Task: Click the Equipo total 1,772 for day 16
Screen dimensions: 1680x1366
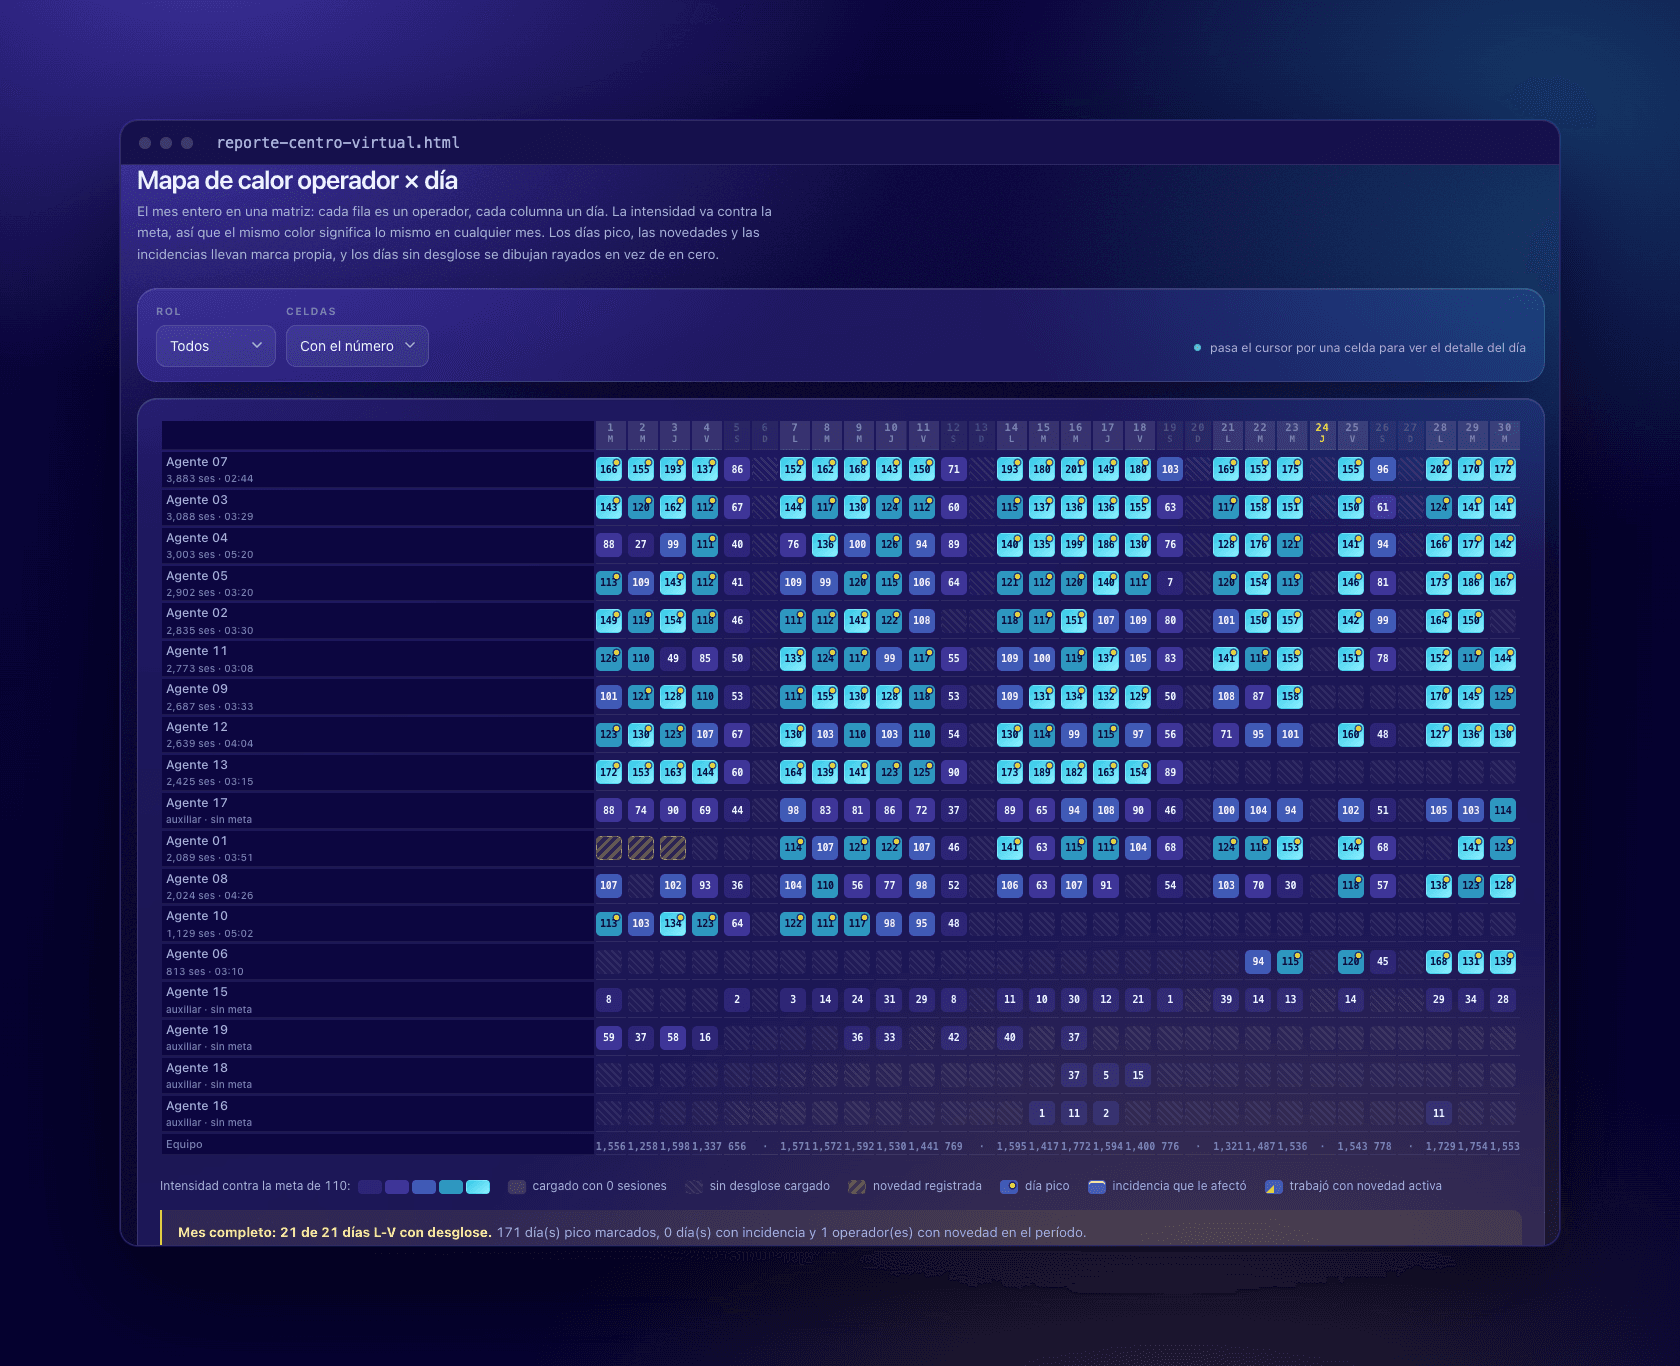Action: coord(1076,1146)
